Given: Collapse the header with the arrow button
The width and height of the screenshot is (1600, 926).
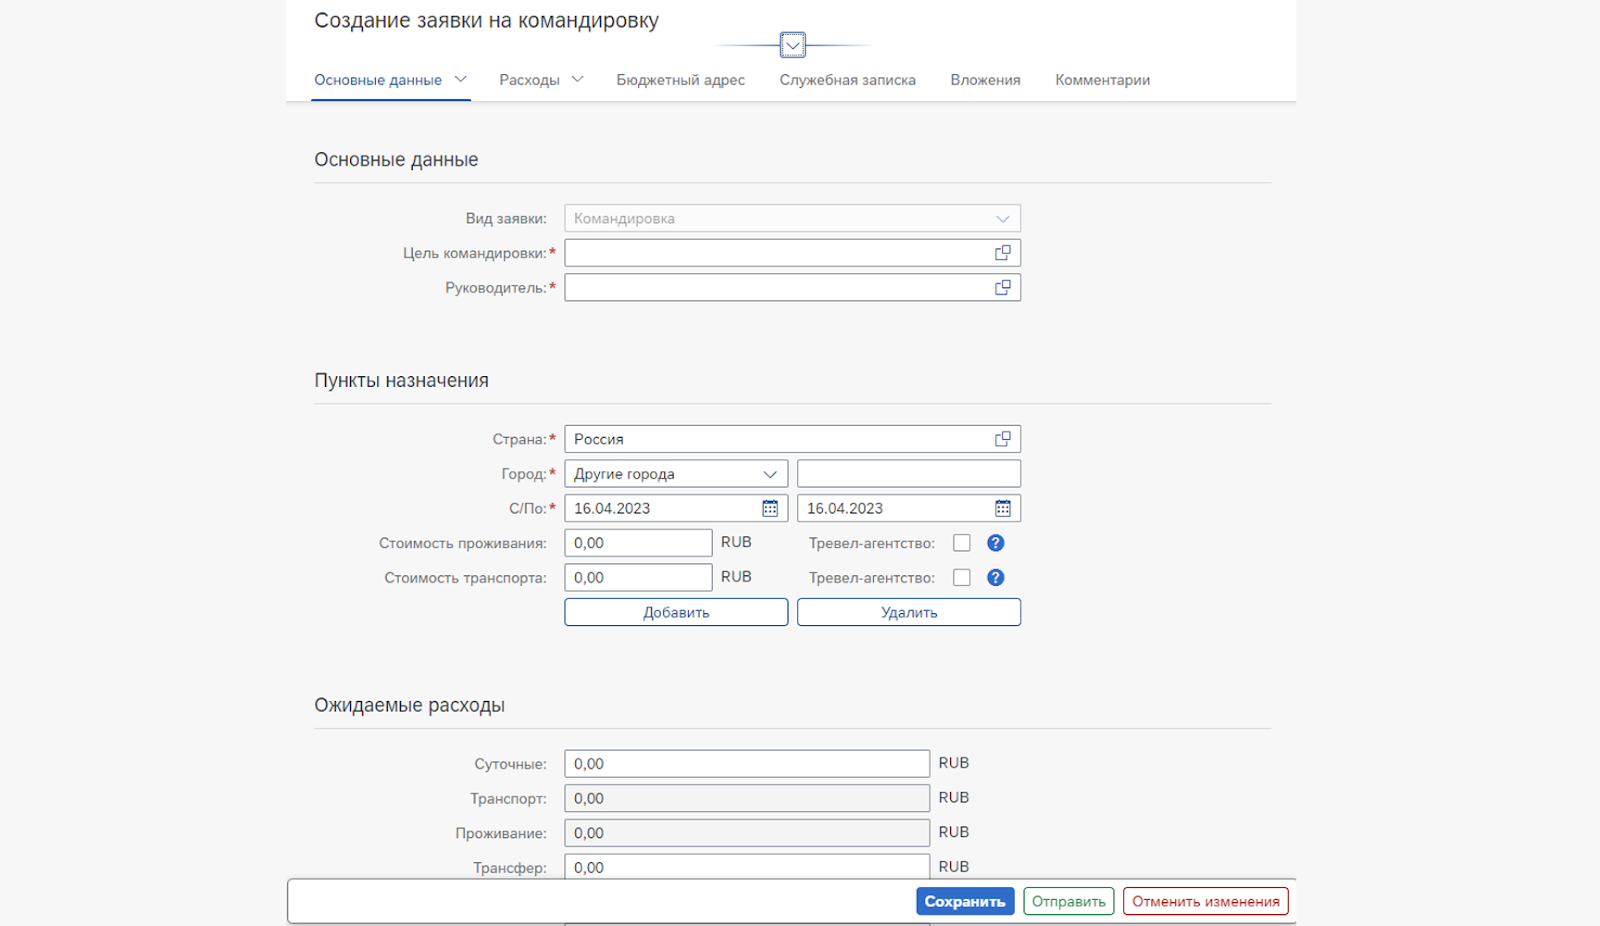Looking at the screenshot, I should point(792,45).
